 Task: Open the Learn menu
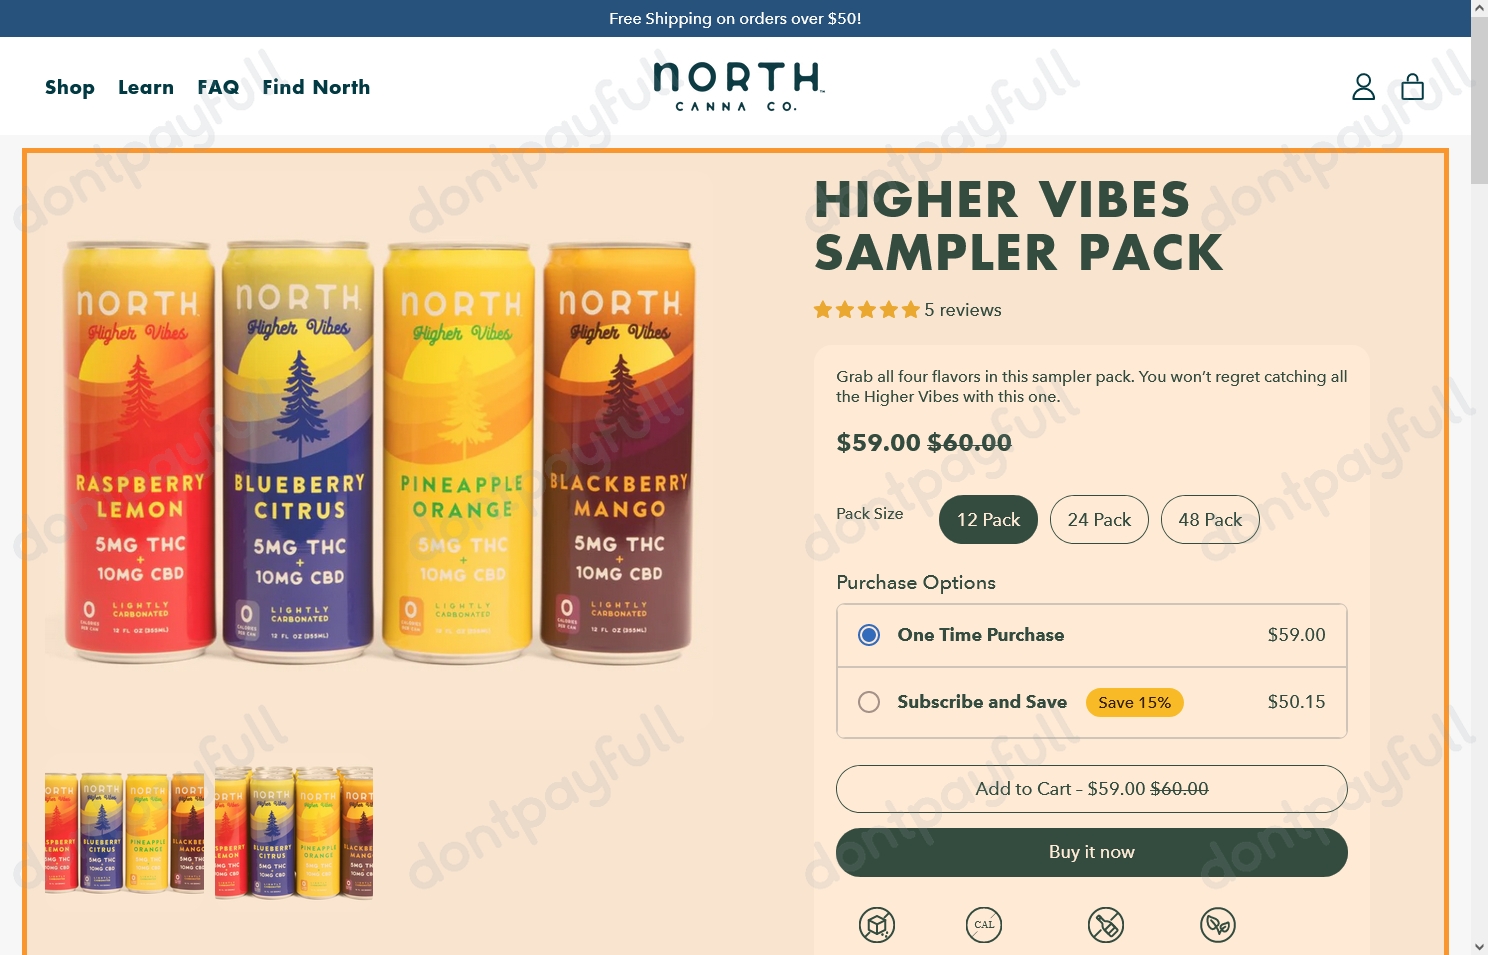(x=146, y=87)
